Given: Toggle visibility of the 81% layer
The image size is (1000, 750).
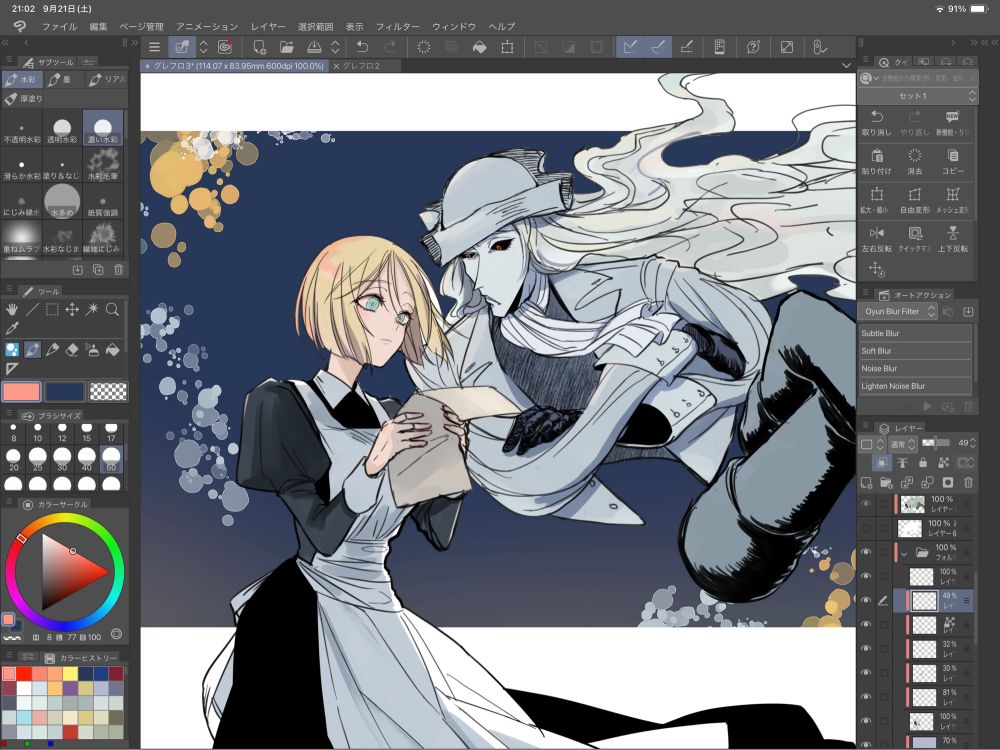Looking at the screenshot, I should coord(865,696).
